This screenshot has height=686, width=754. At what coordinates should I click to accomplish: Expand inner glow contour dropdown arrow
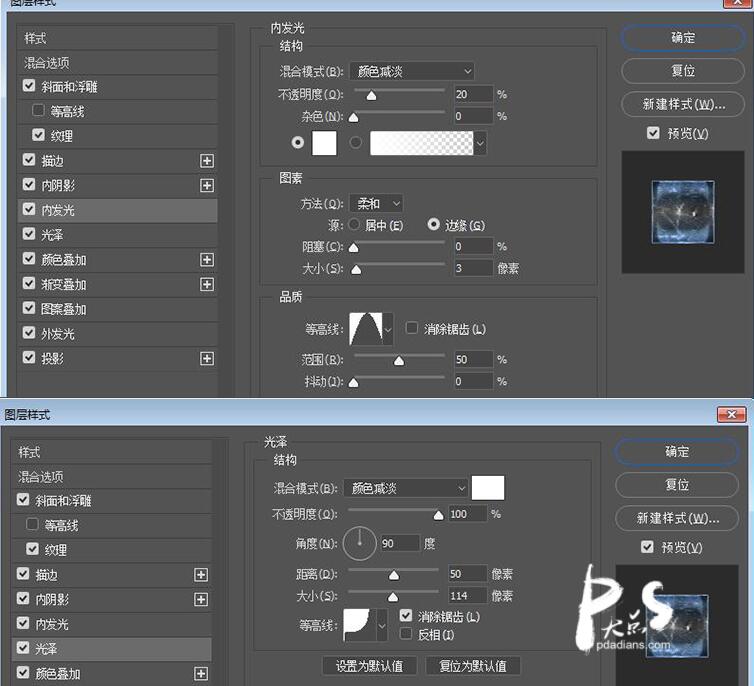(x=388, y=329)
